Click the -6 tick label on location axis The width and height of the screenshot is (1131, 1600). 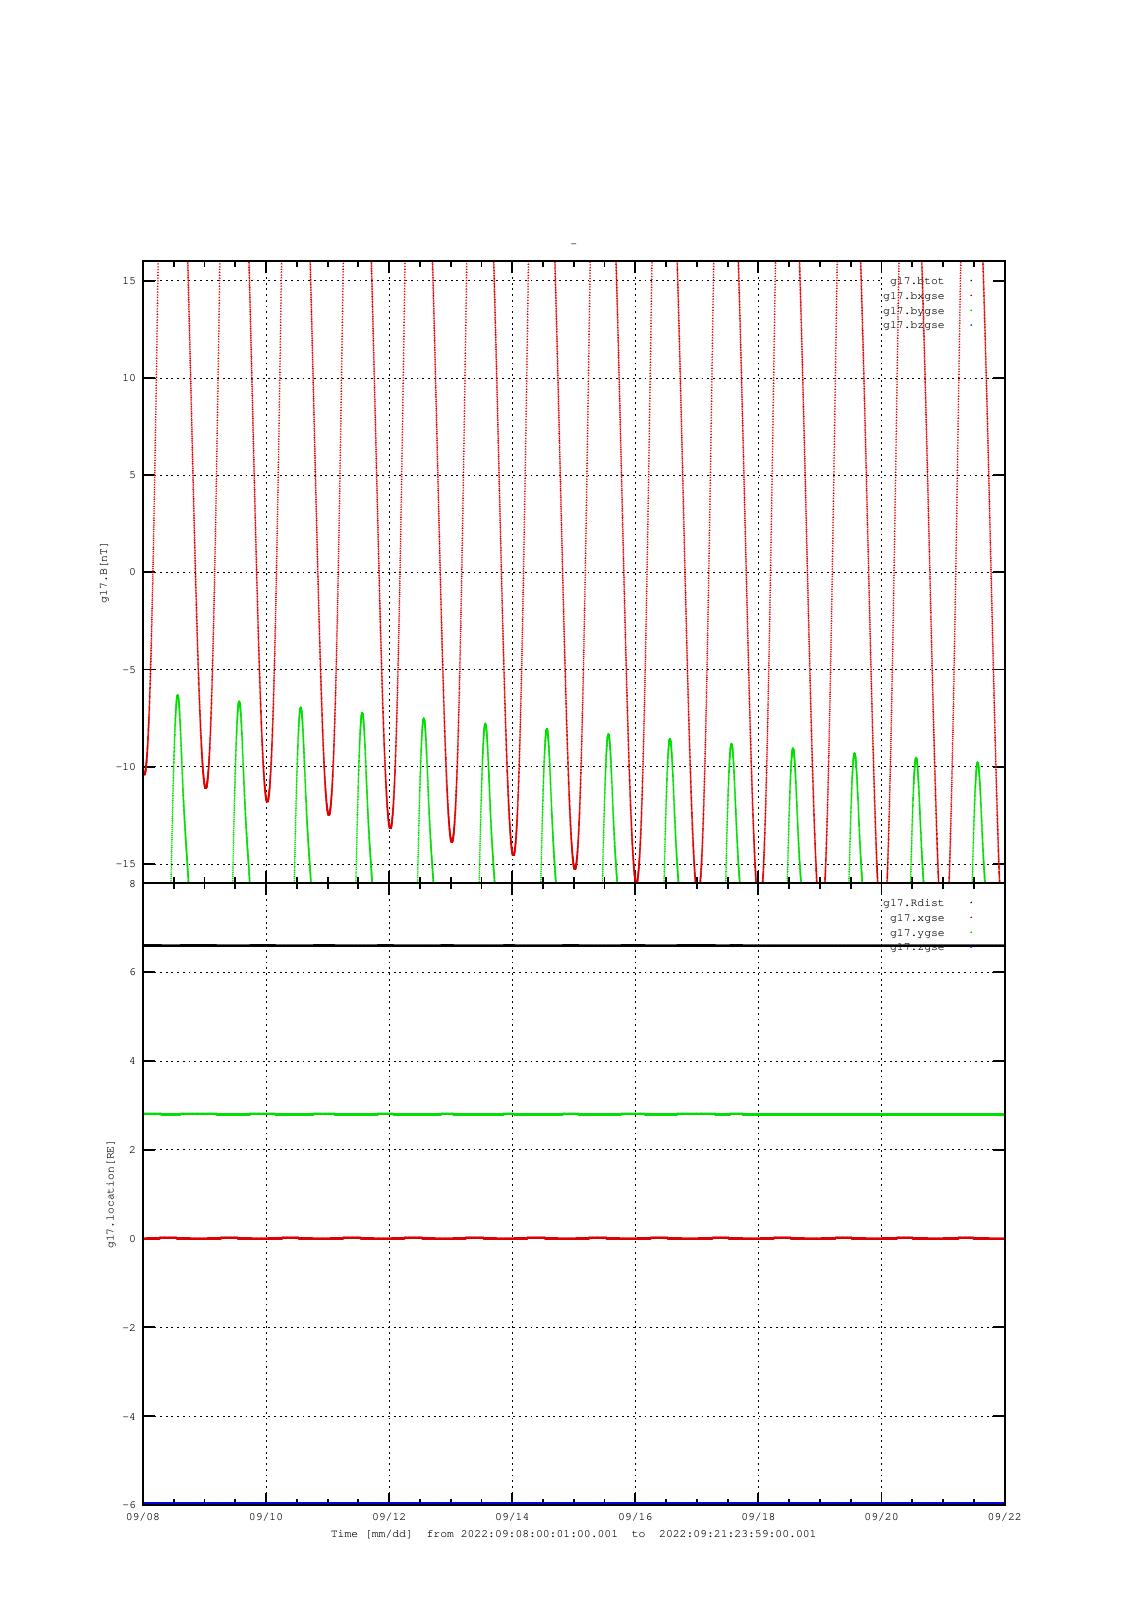[x=129, y=1505]
